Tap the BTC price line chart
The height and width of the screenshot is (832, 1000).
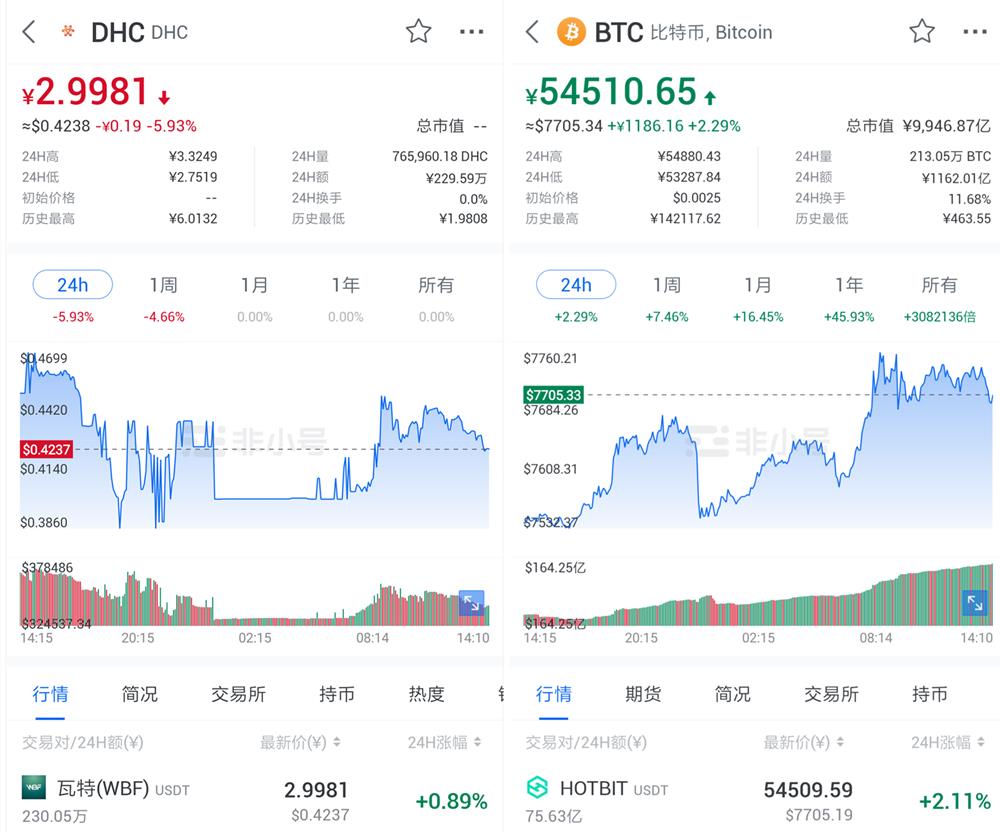pos(758,440)
